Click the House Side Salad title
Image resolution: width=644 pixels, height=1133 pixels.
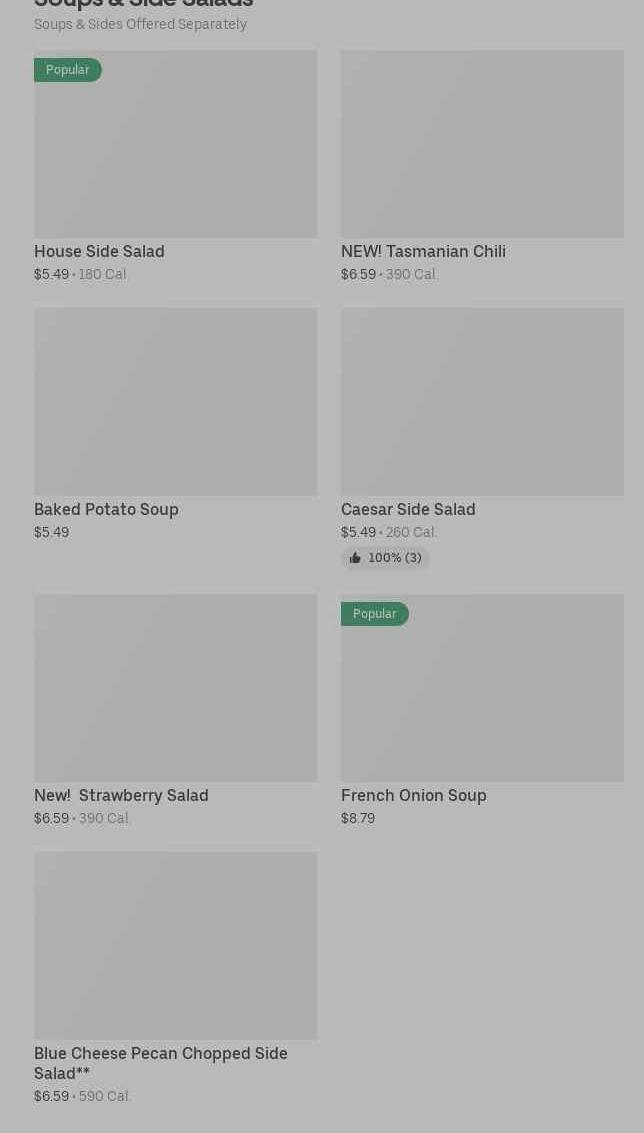99,251
